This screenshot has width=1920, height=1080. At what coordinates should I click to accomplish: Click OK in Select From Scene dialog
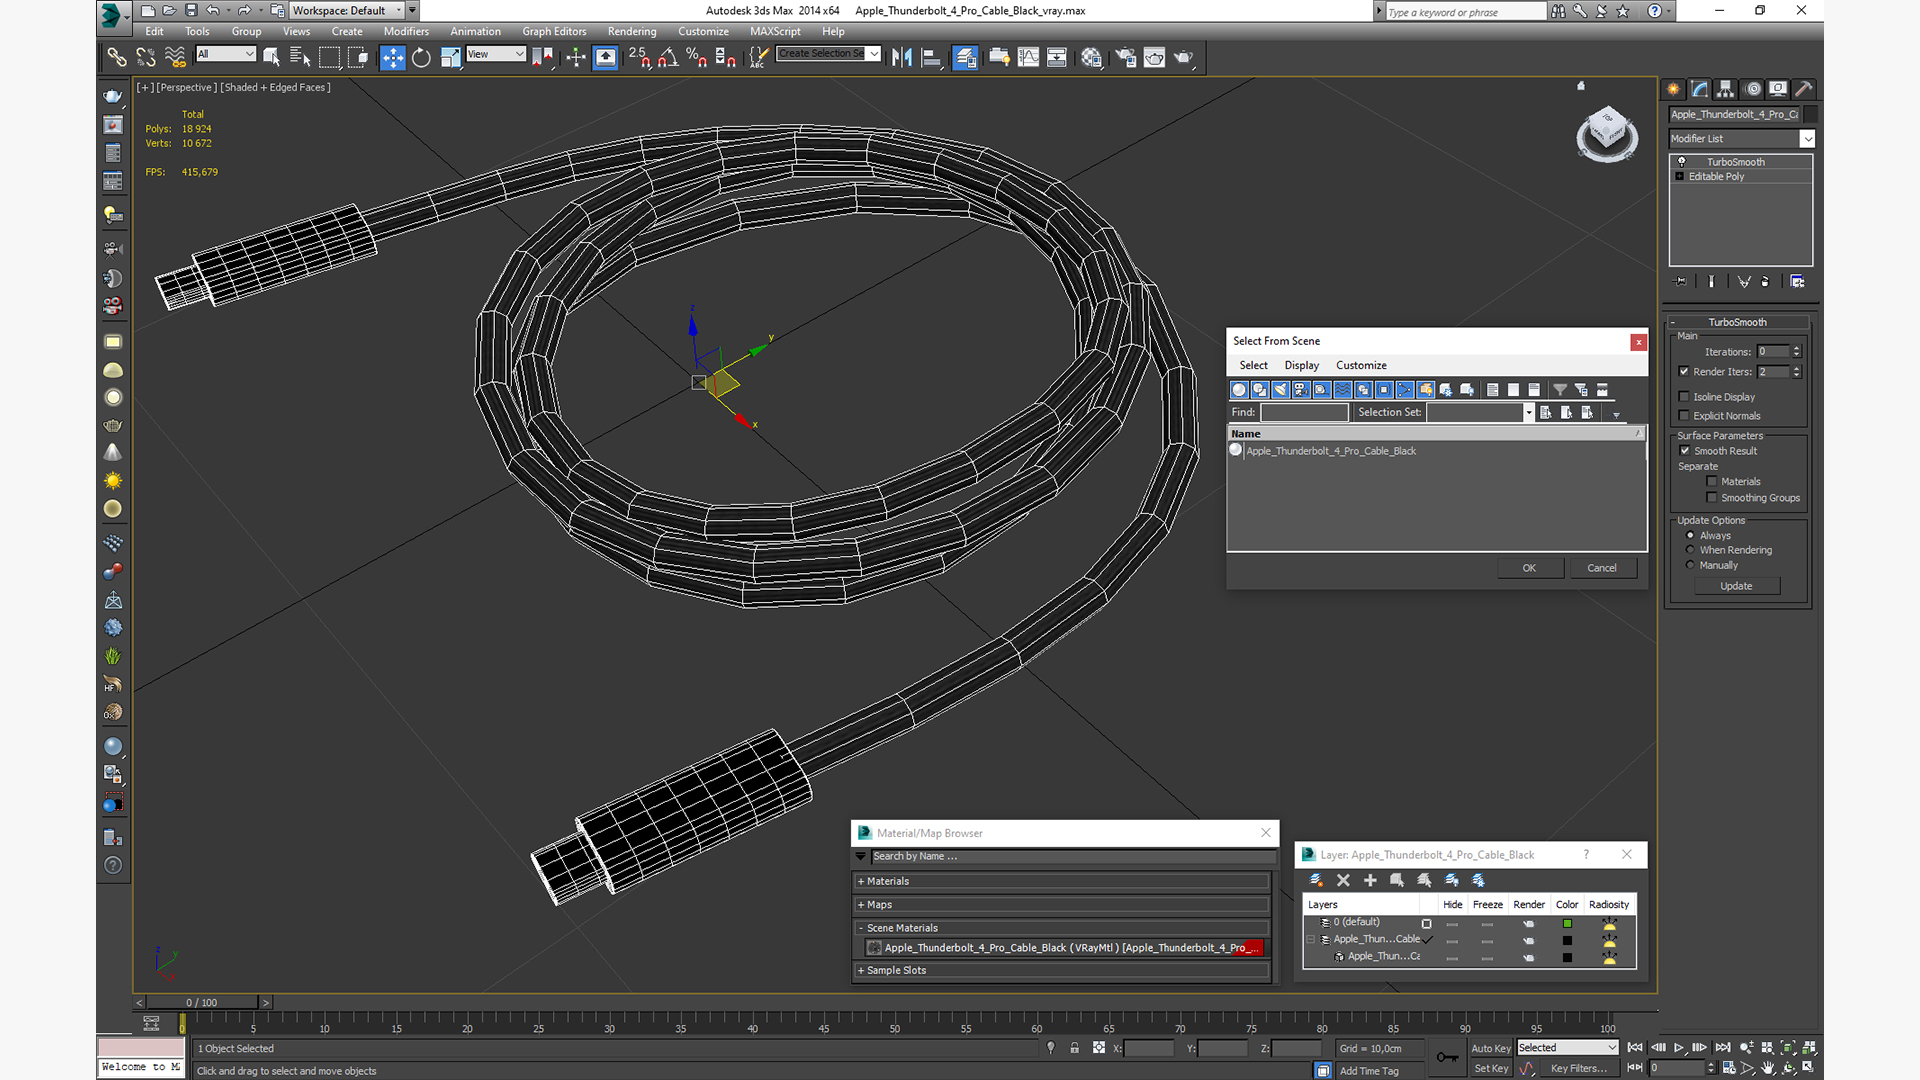[1529, 568]
